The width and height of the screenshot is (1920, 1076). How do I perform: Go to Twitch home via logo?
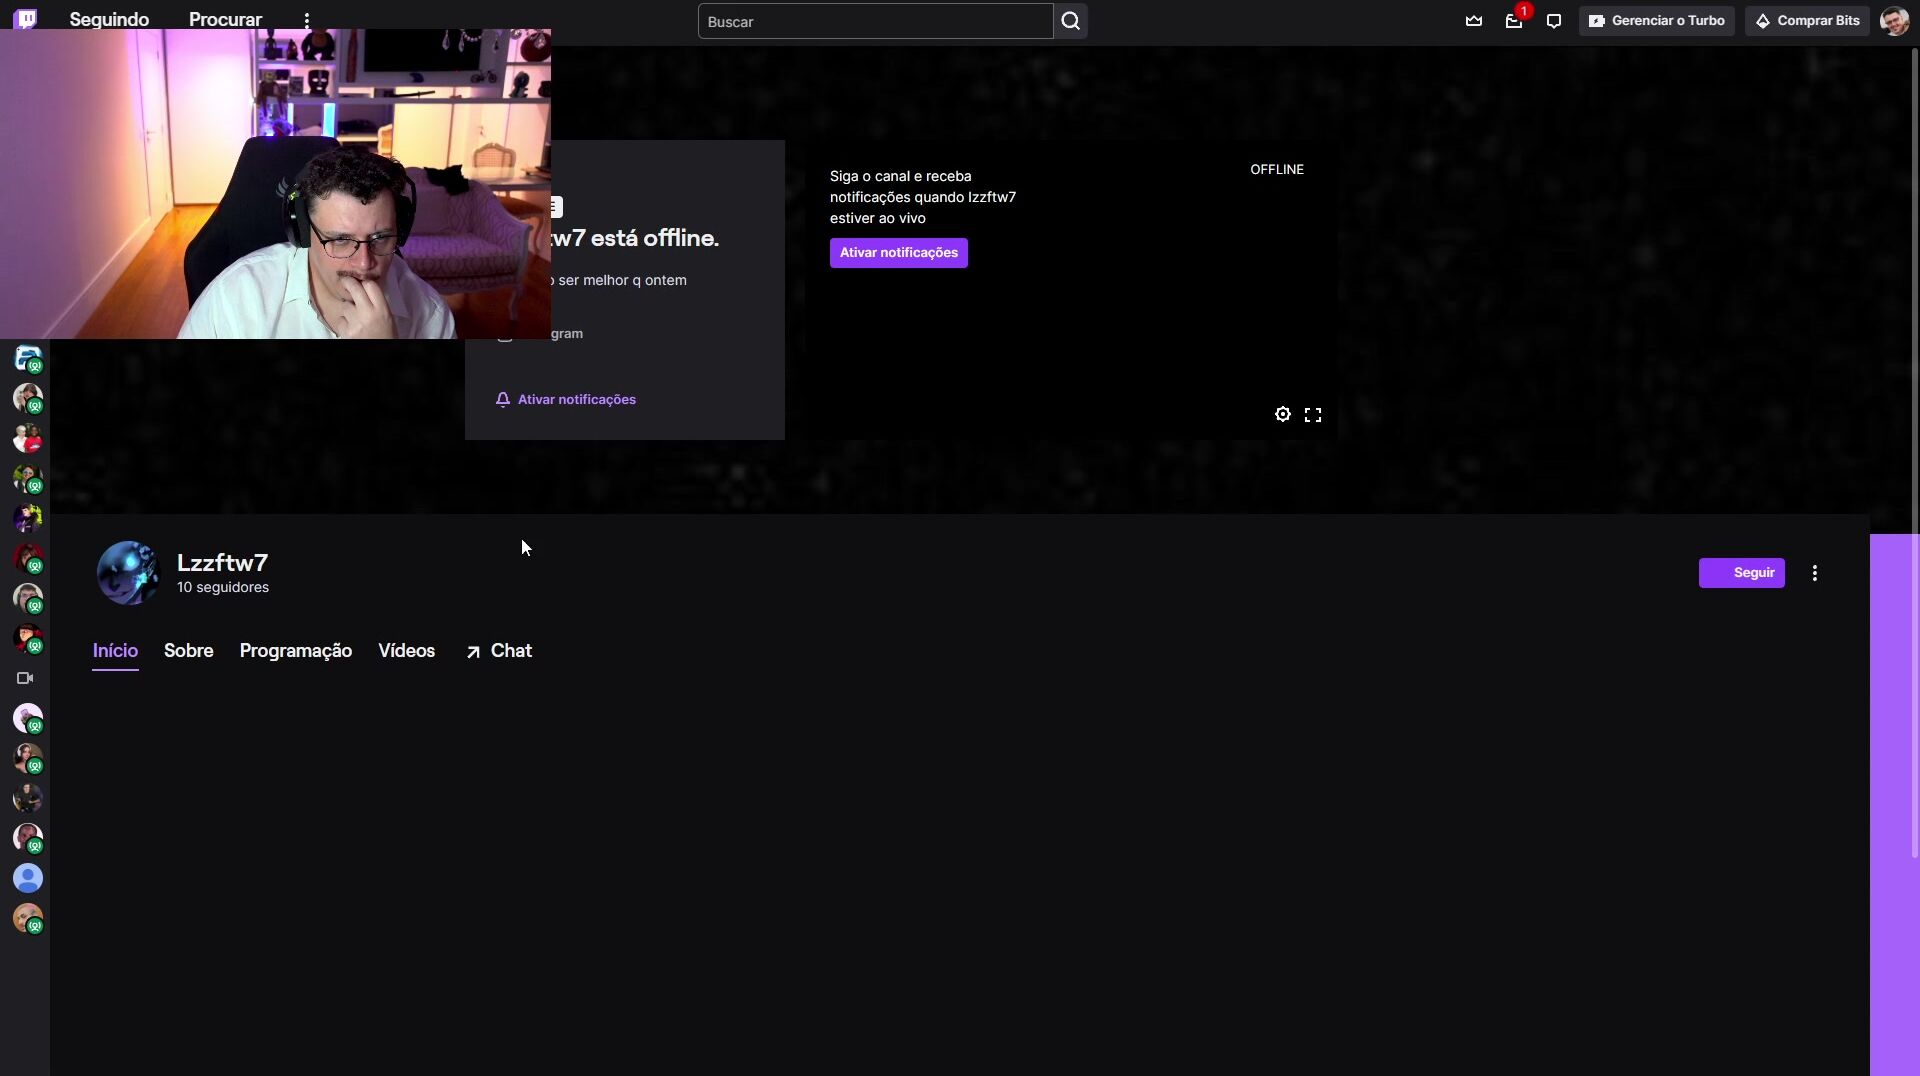click(x=26, y=19)
